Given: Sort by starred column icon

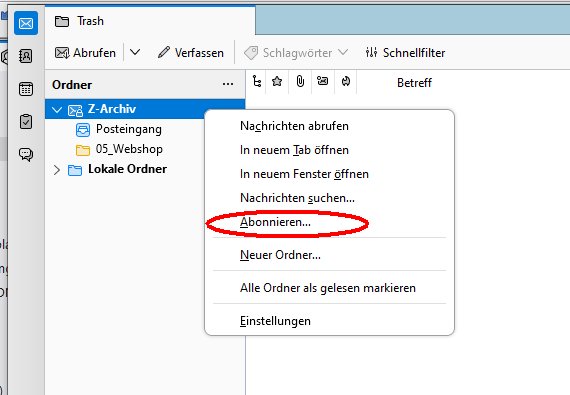Looking at the screenshot, I should tap(277, 81).
